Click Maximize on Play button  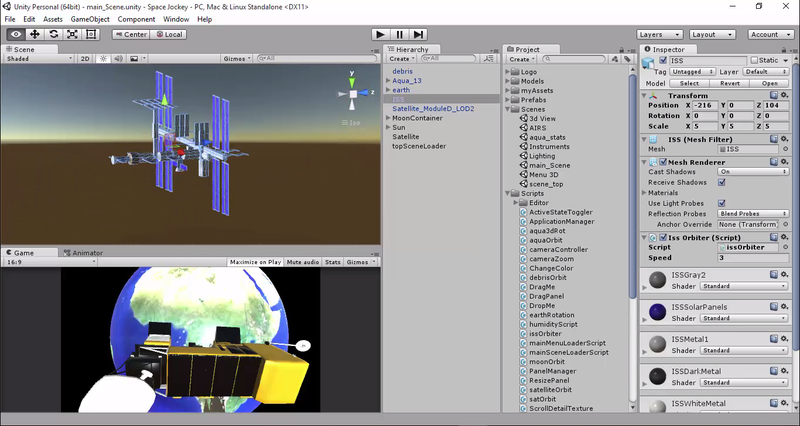tap(255, 262)
